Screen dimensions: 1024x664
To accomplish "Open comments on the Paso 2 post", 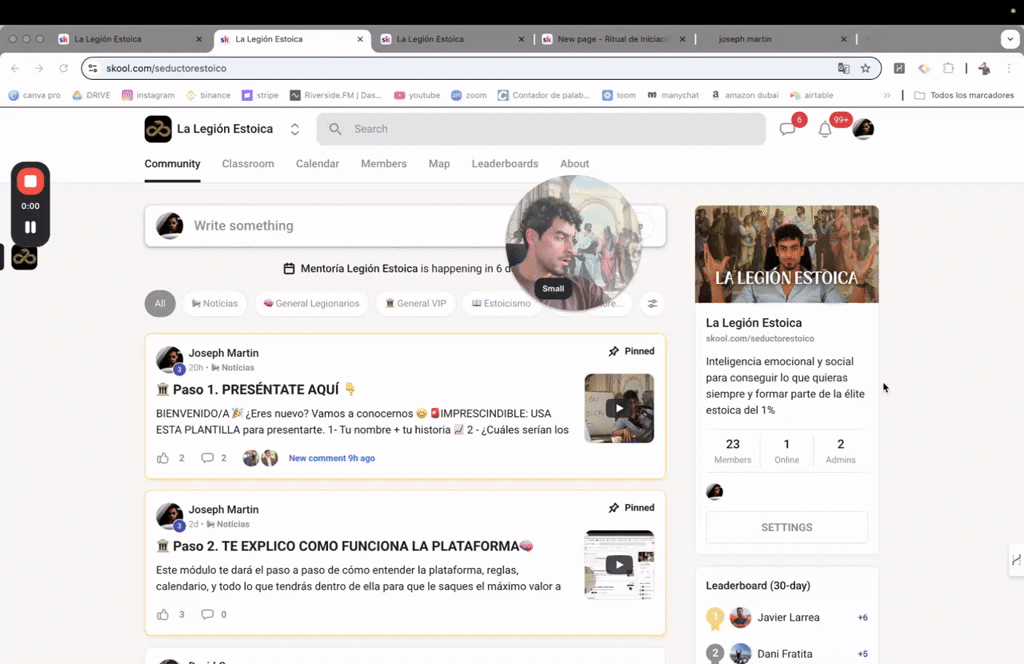I will click(209, 614).
